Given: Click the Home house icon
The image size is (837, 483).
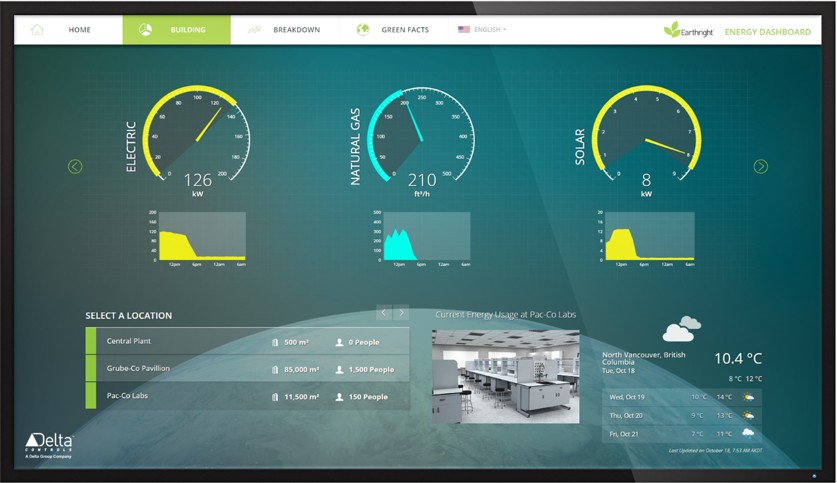Looking at the screenshot, I should pyautogui.click(x=38, y=30).
